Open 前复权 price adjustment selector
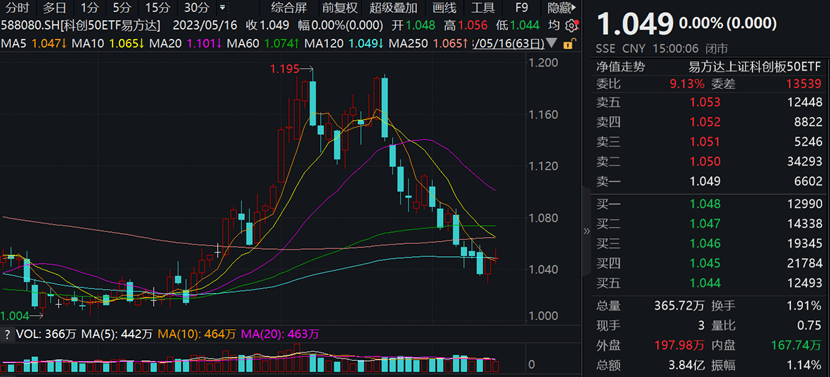 coord(340,8)
